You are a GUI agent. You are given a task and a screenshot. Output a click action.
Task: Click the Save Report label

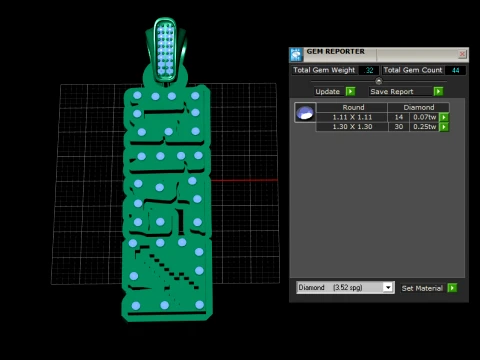392,91
